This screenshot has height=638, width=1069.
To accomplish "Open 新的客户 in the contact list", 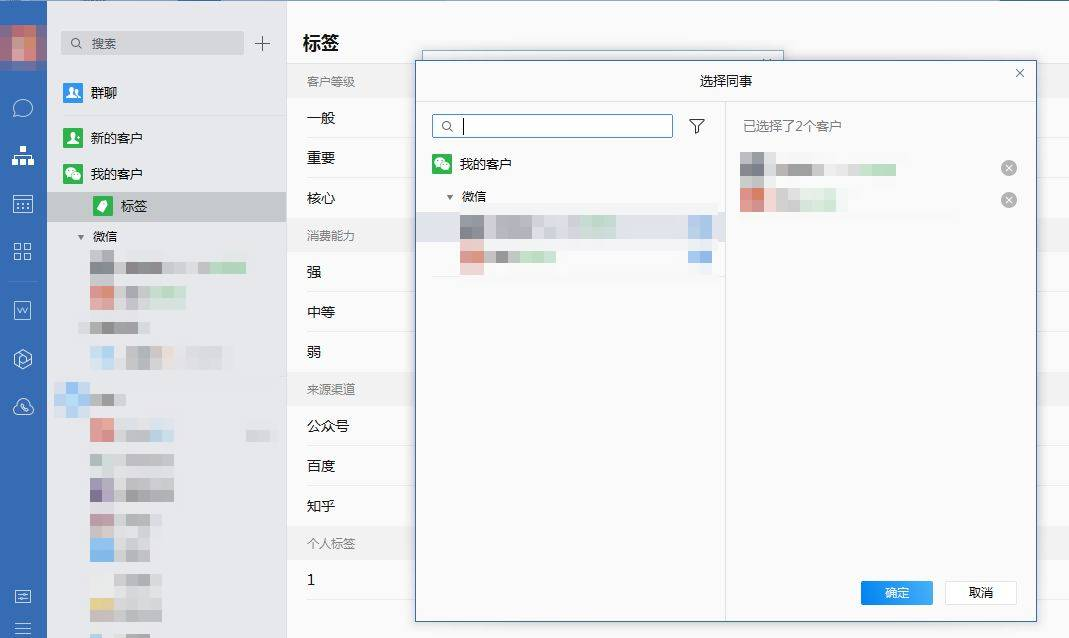I will [x=116, y=138].
